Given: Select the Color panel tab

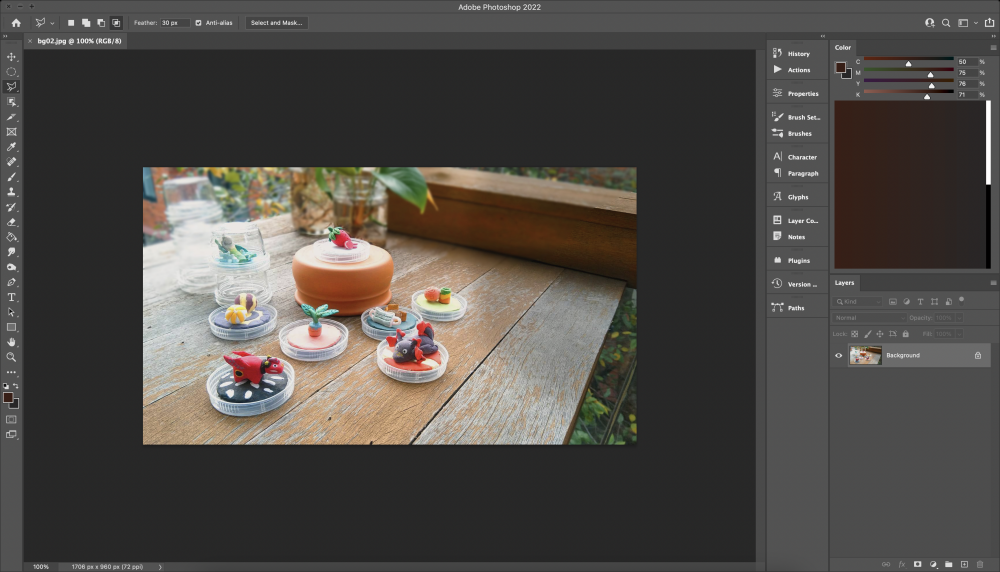Looking at the screenshot, I should pyautogui.click(x=842, y=47).
